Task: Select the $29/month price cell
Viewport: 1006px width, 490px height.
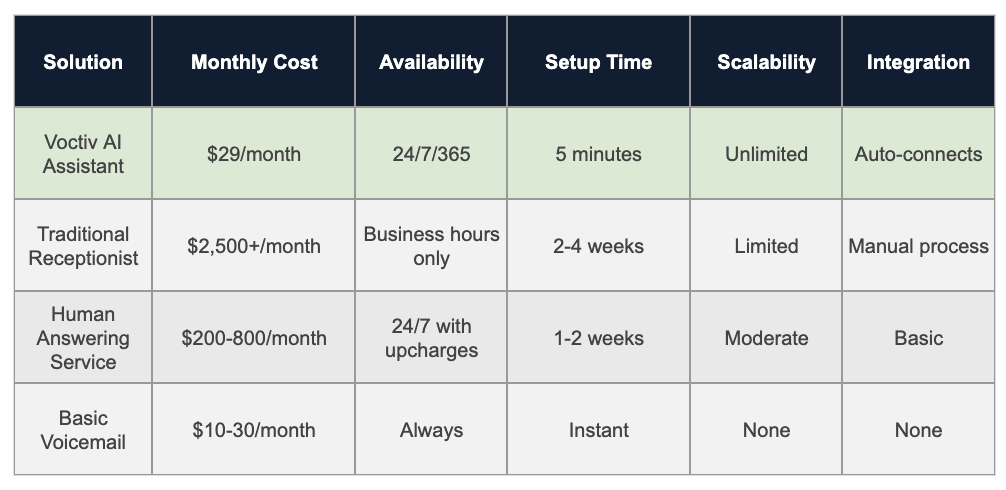Action: (254, 154)
